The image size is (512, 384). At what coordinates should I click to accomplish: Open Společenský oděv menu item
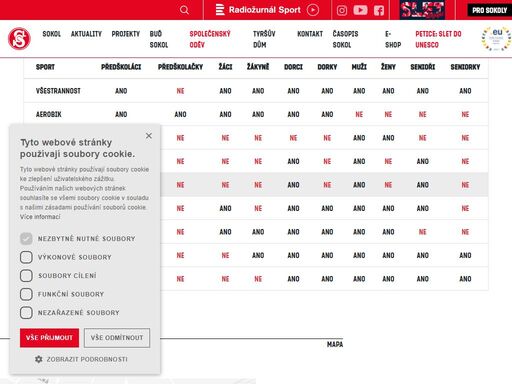pyautogui.click(x=210, y=39)
